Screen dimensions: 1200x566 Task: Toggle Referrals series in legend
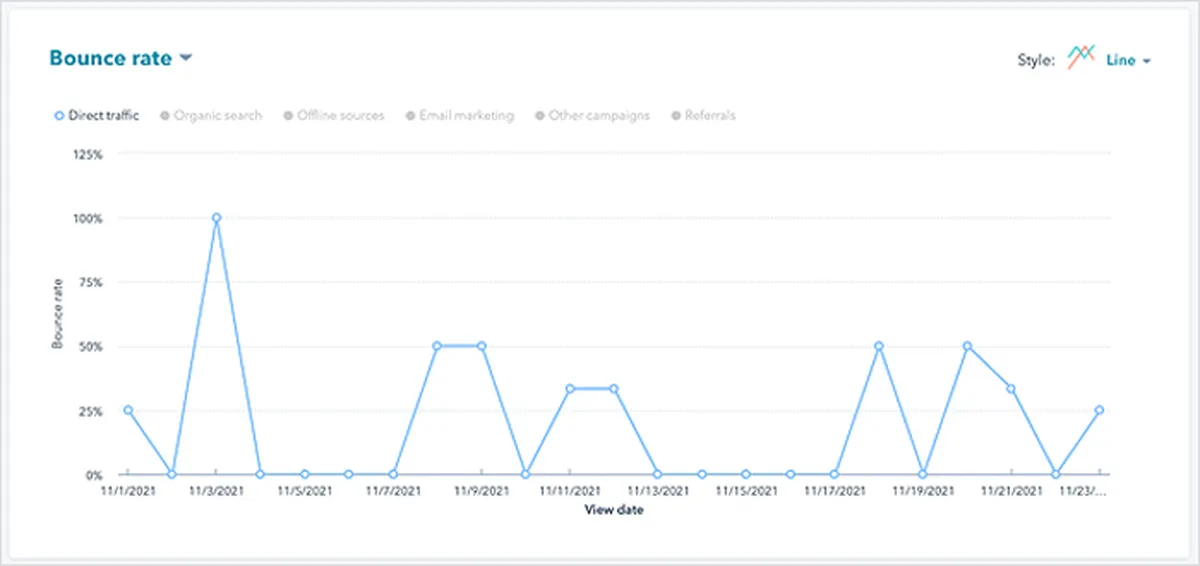[703, 115]
